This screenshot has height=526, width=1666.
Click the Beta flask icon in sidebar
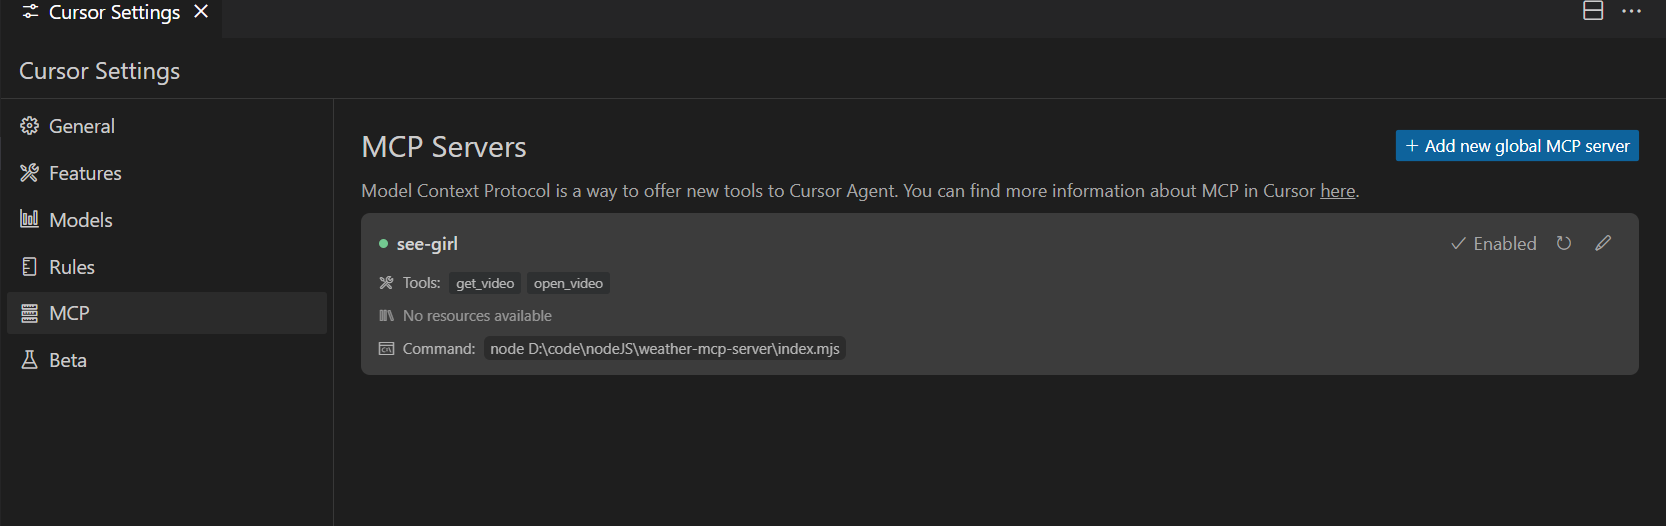29,360
